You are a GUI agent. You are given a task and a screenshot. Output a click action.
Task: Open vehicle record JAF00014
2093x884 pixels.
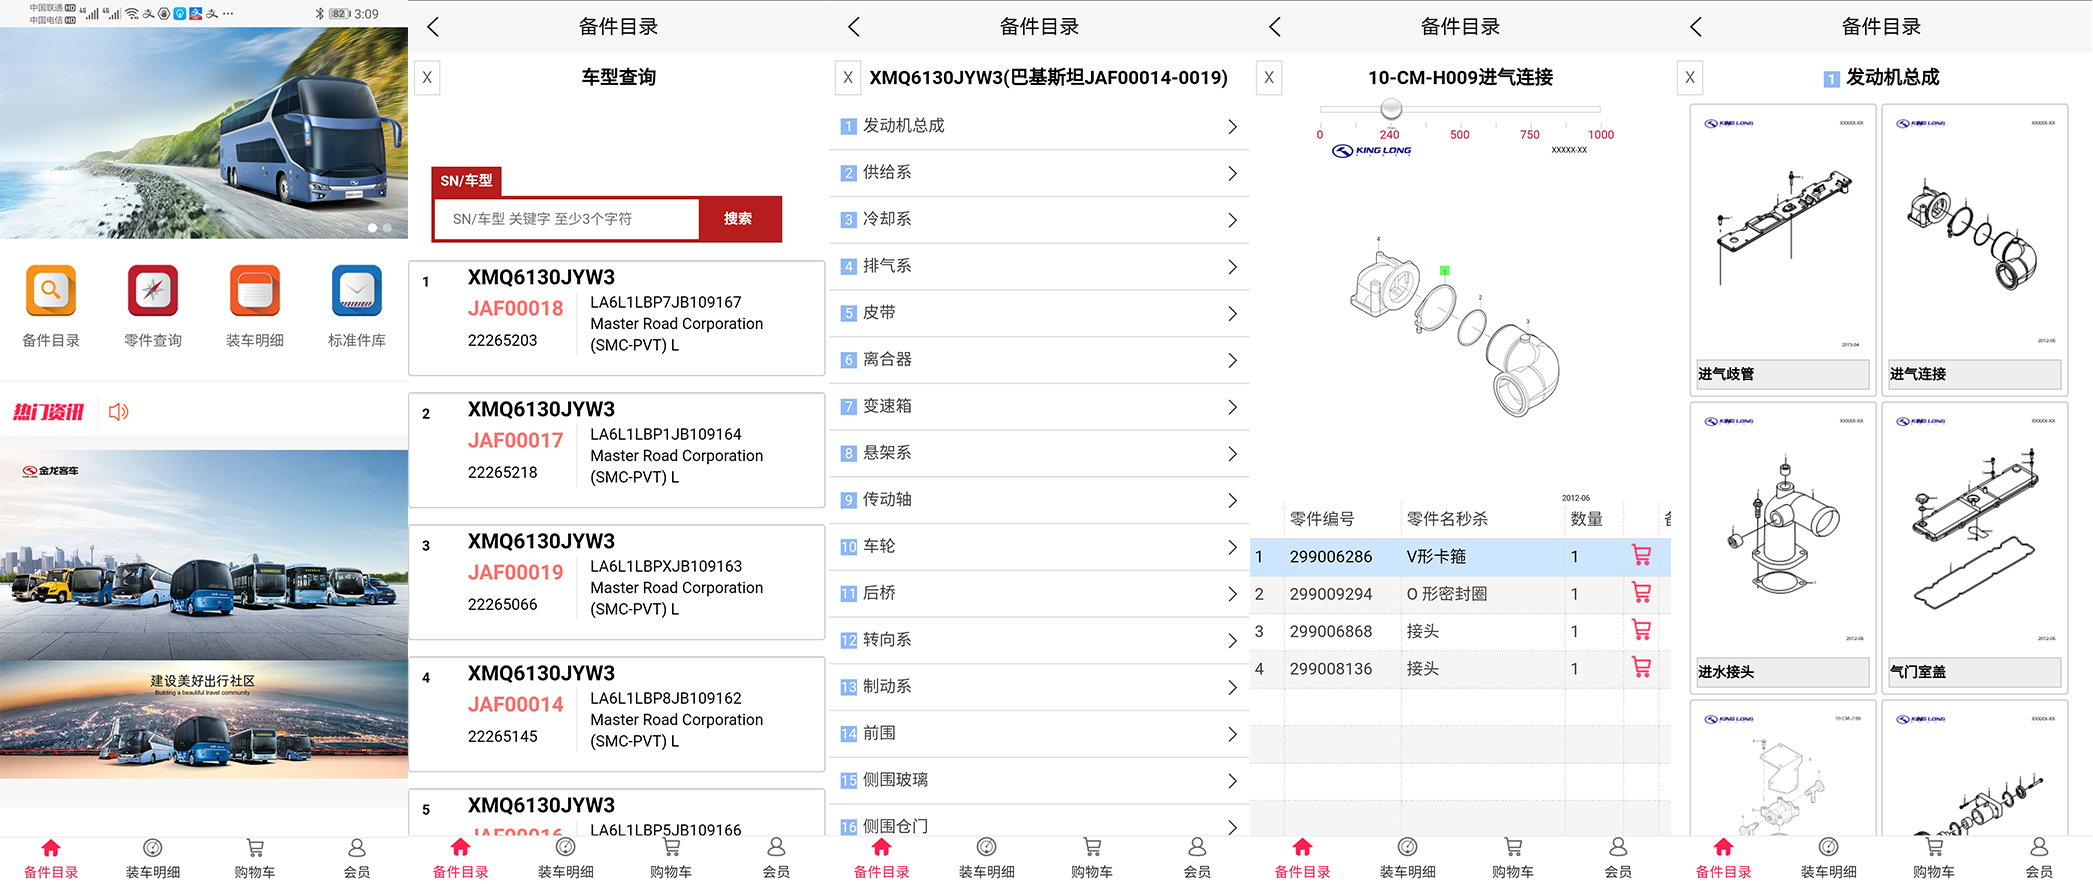617,714
